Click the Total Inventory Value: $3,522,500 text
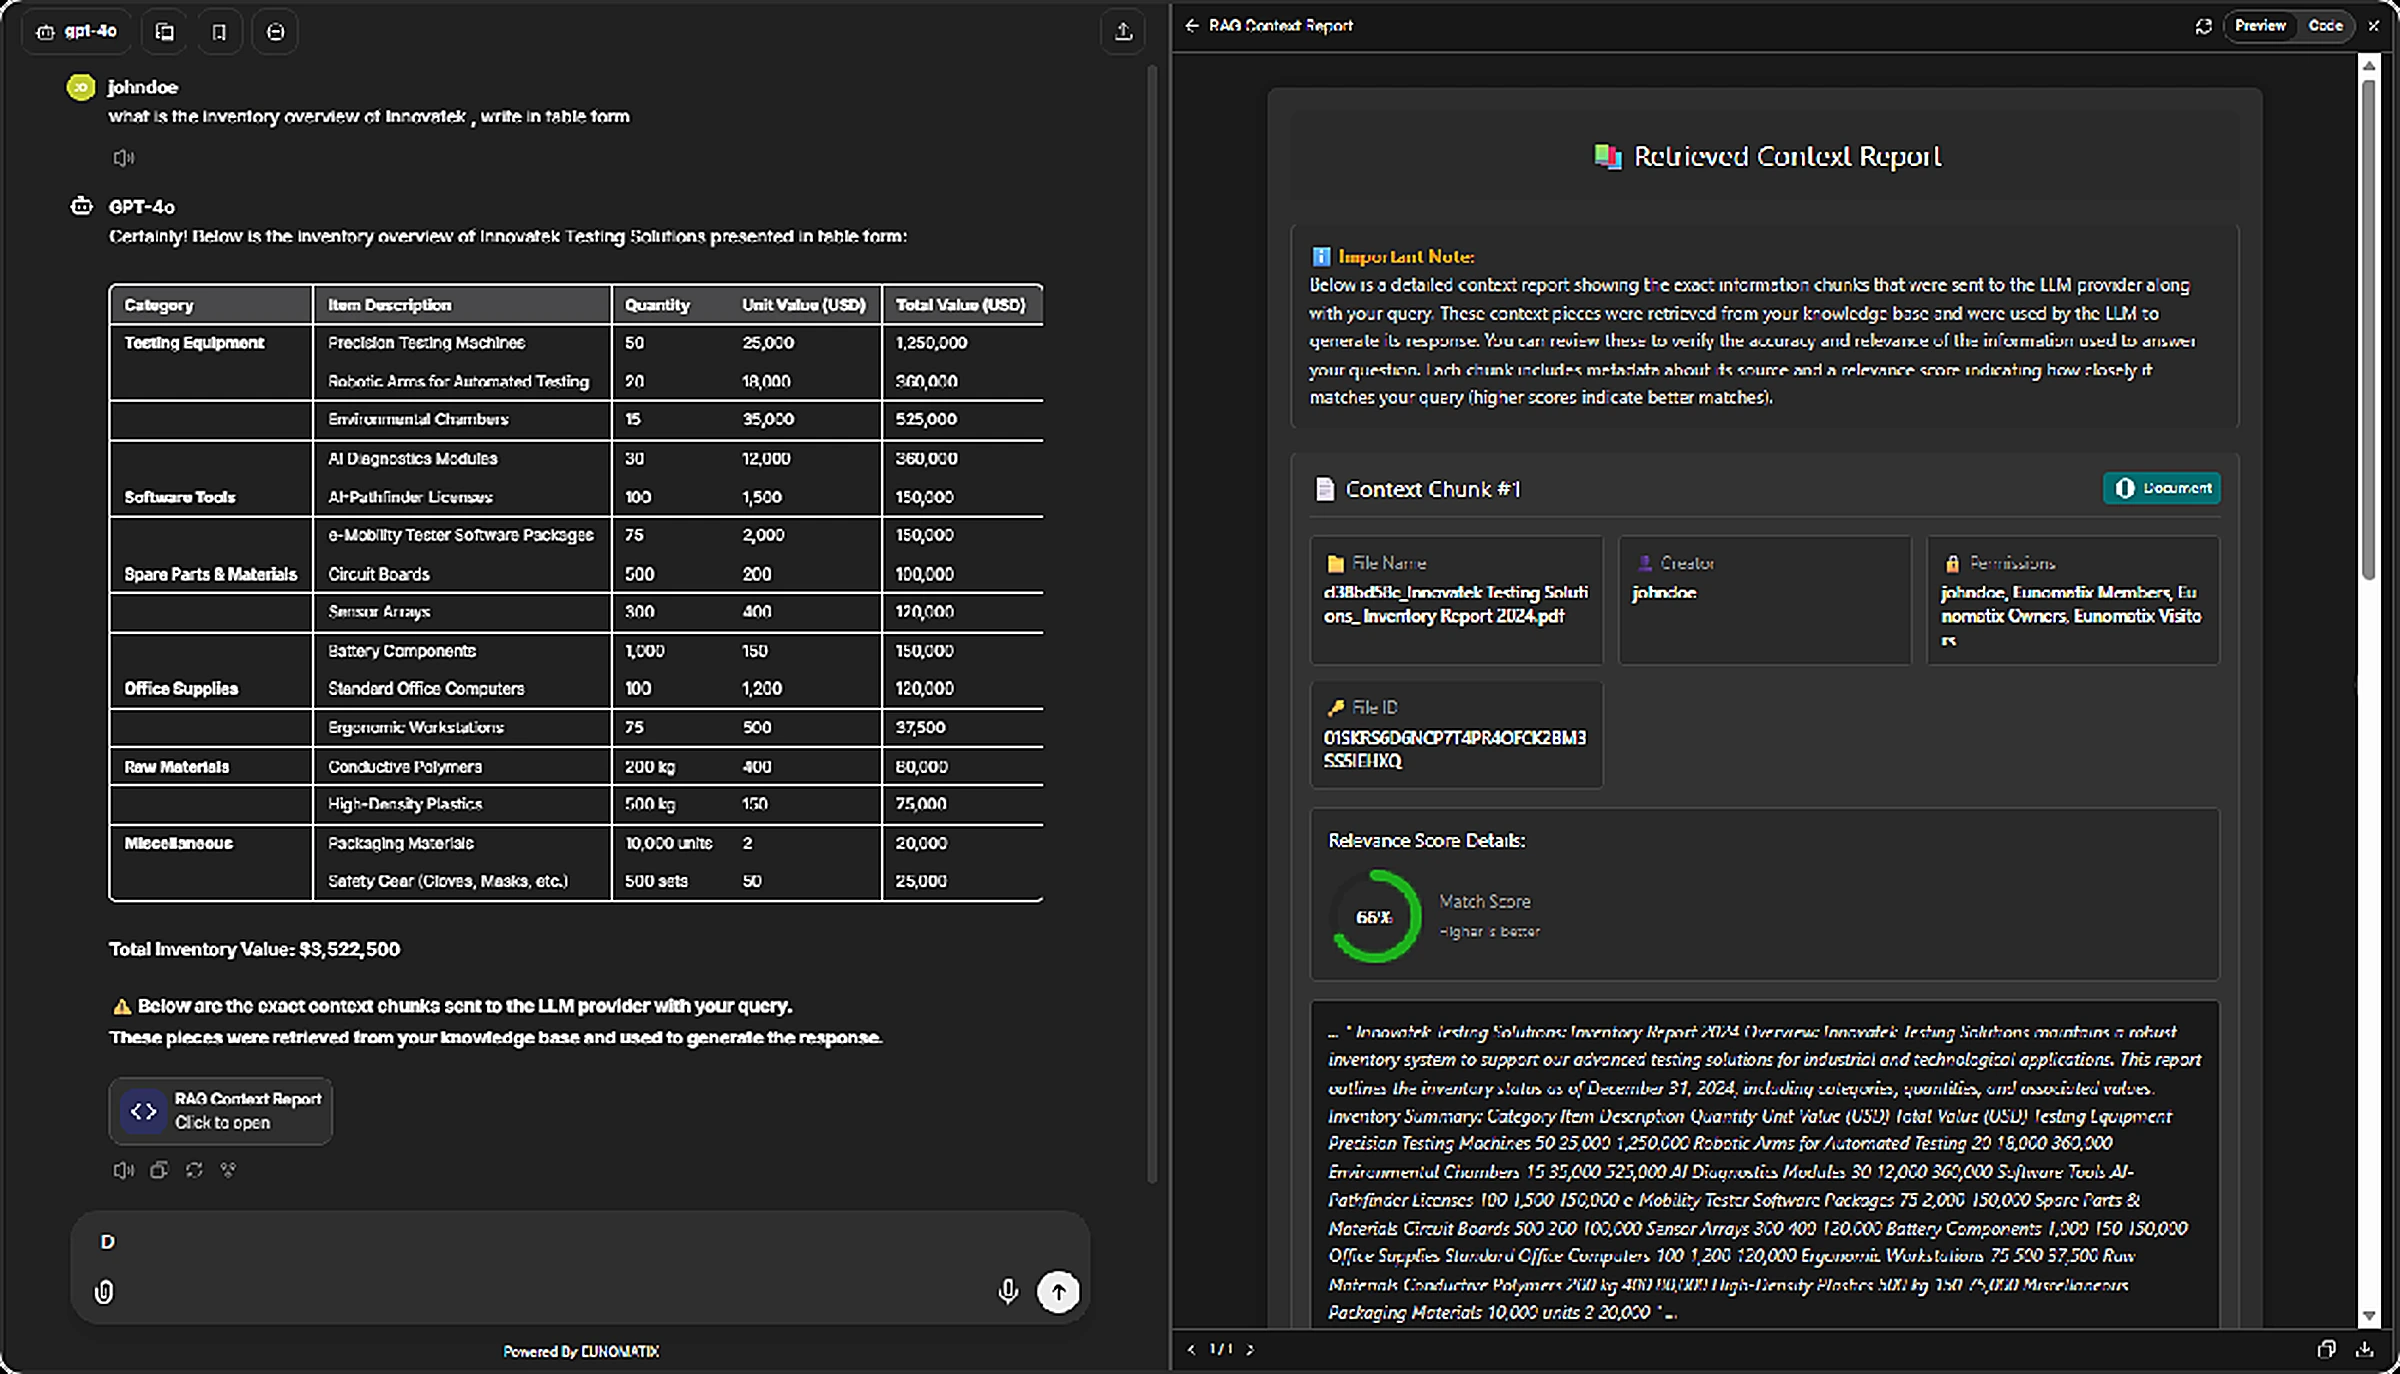2400x1374 pixels. click(x=254, y=949)
